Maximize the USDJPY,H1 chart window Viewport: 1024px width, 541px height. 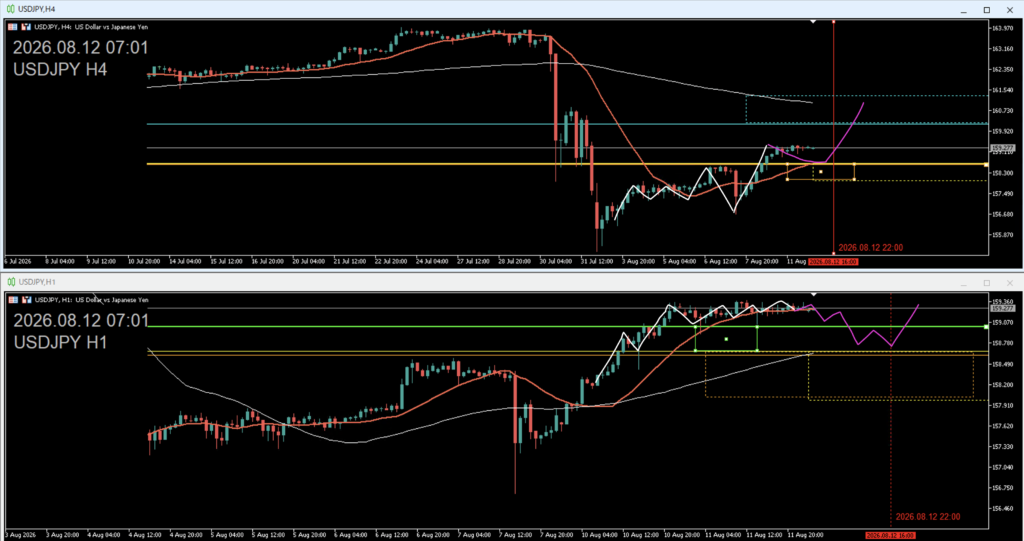987,283
